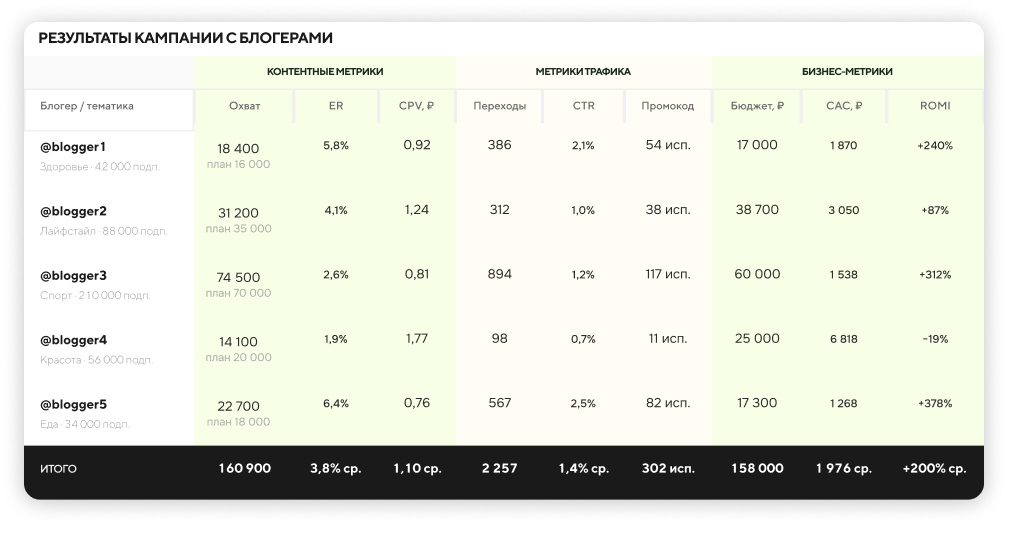The height and width of the screenshot is (551, 1022).
Task: Click CTR value '2,1%'
Action: (x=583, y=146)
